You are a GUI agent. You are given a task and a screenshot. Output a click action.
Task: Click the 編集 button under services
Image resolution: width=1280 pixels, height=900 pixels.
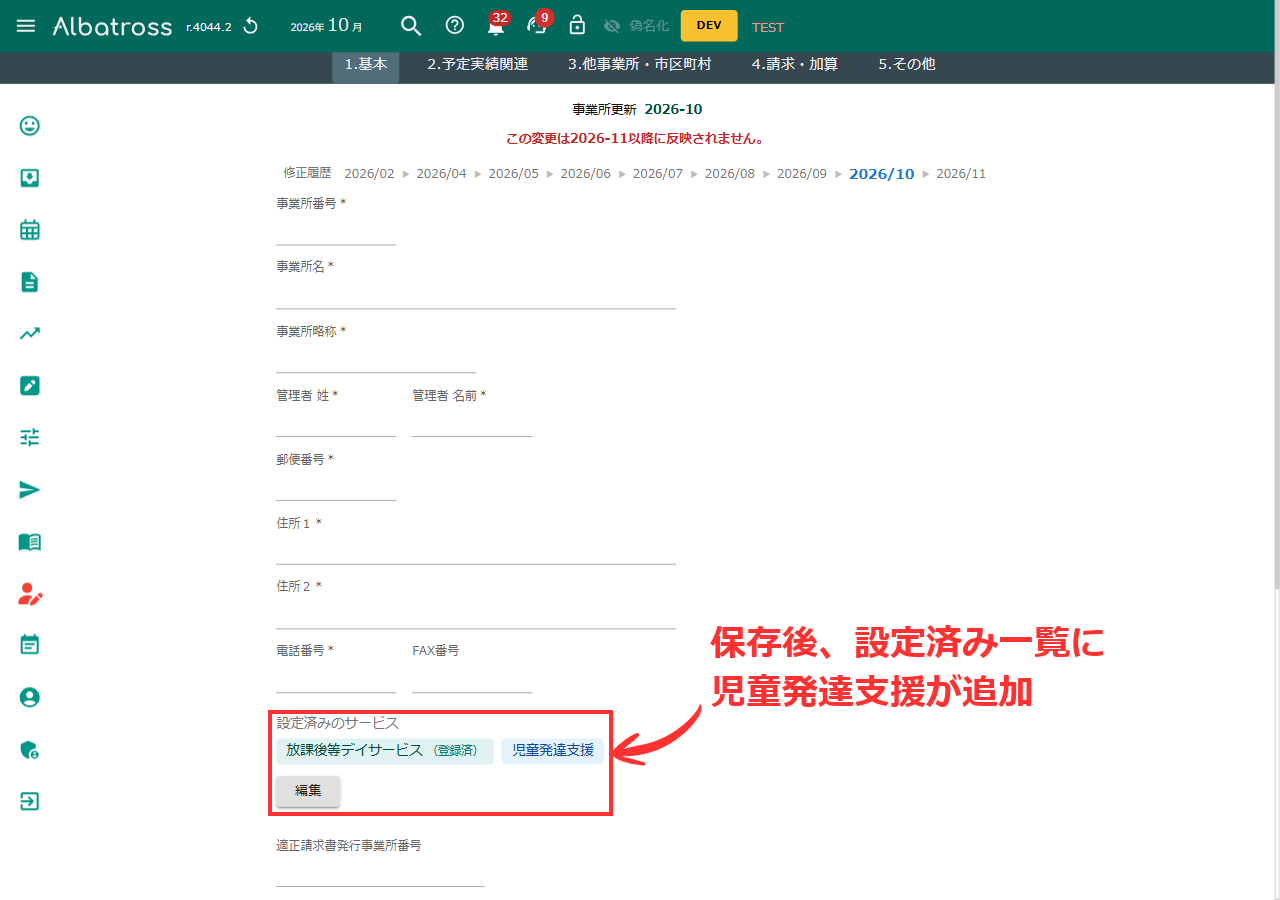[308, 791]
